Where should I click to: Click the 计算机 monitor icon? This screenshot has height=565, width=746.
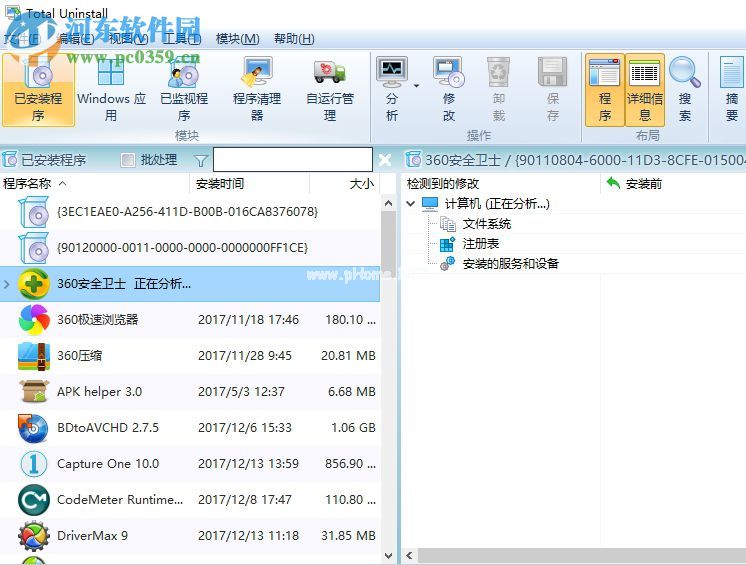(430, 204)
